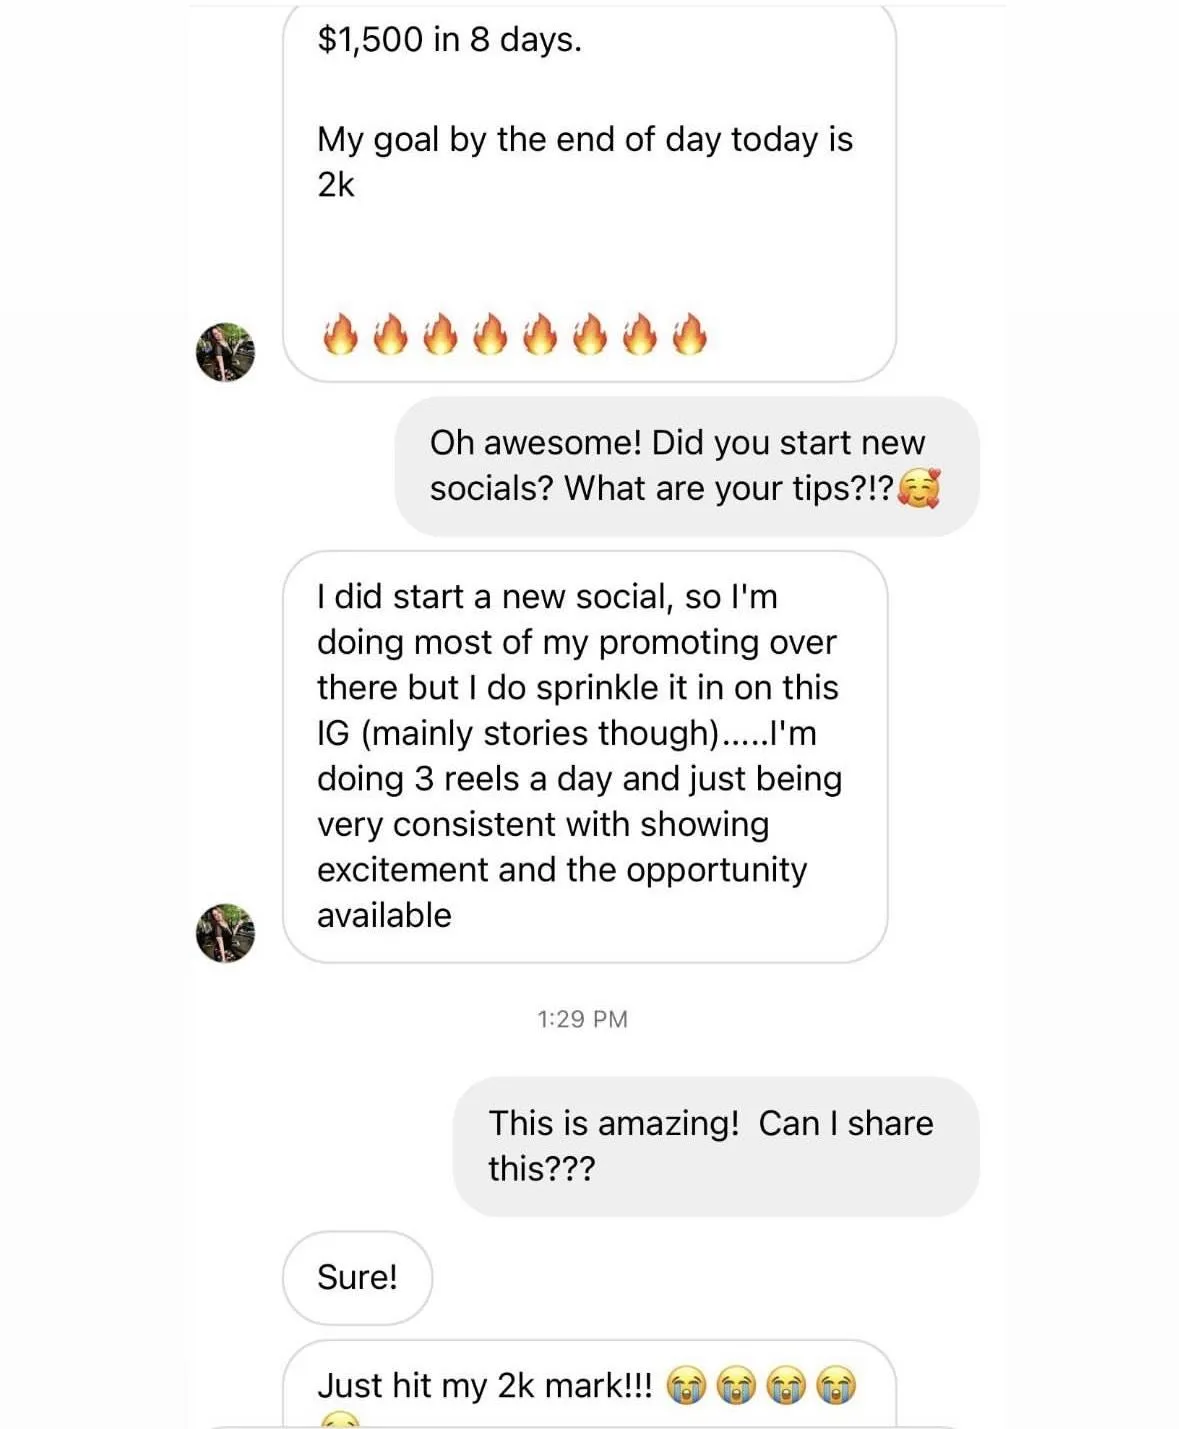Tap the fourth fire emoji in the row
This screenshot has height=1429, width=1179.
pyautogui.click(x=490, y=334)
